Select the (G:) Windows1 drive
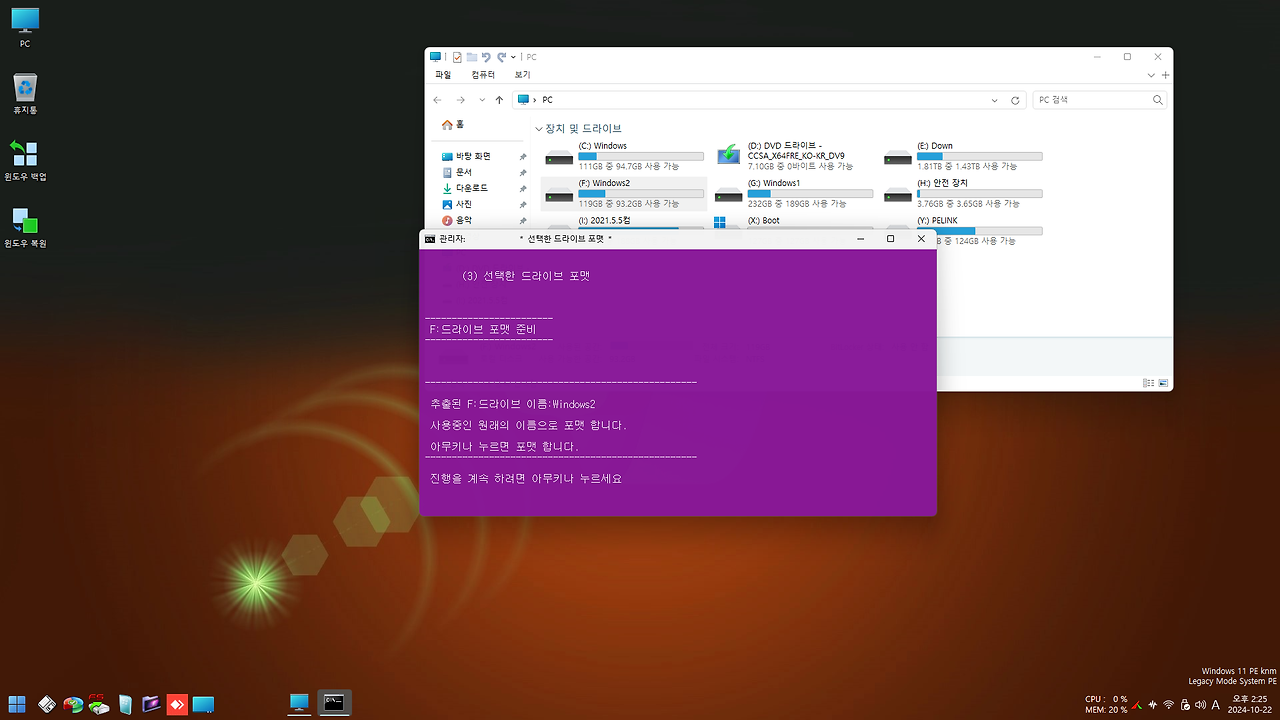The height and width of the screenshot is (720, 1280). tap(794, 193)
